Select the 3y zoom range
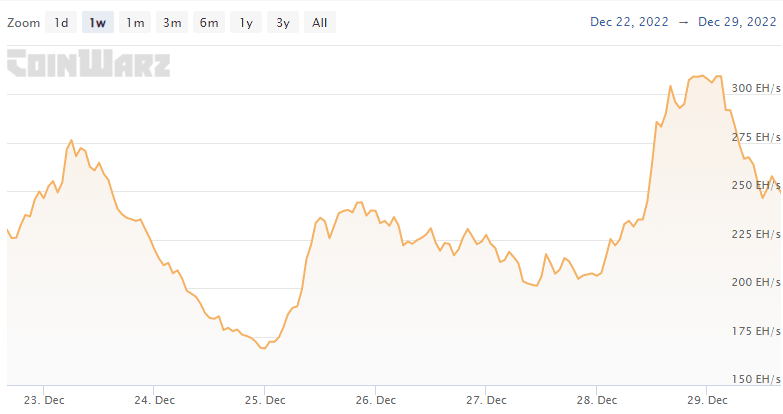Viewport: 783px width, 414px height. [282, 22]
